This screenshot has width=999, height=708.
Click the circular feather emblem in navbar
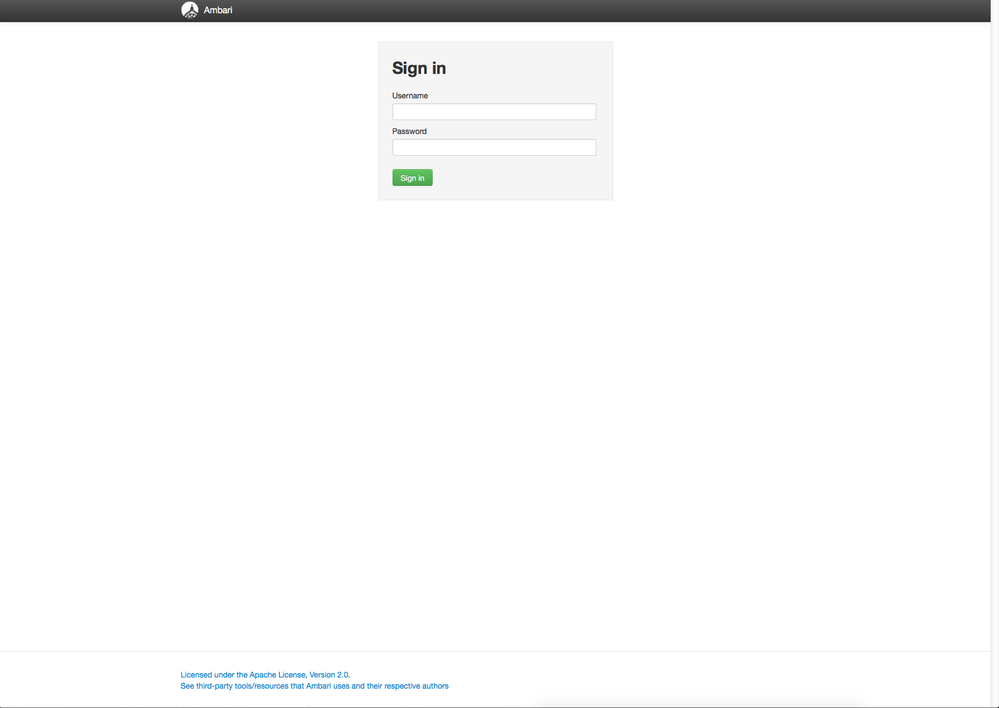click(190, 9)
